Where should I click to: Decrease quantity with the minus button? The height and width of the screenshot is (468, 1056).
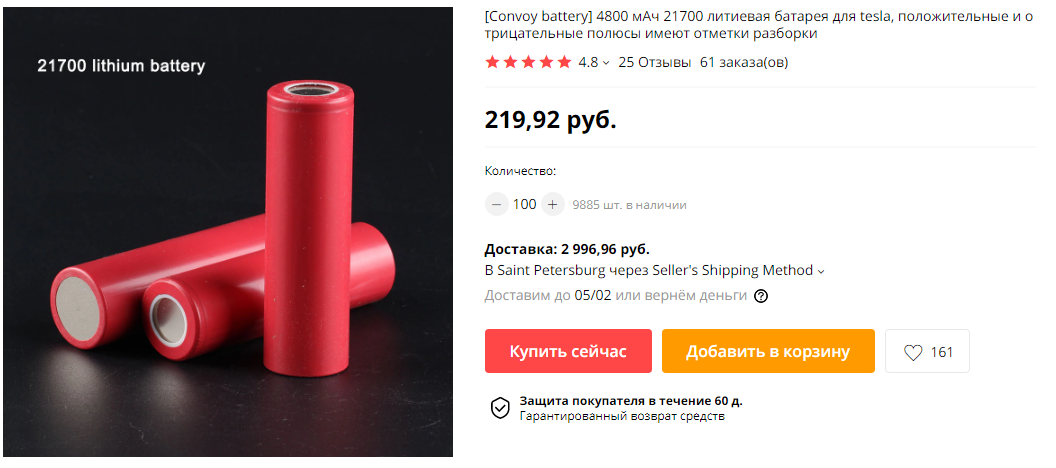(x=496, y=204)
